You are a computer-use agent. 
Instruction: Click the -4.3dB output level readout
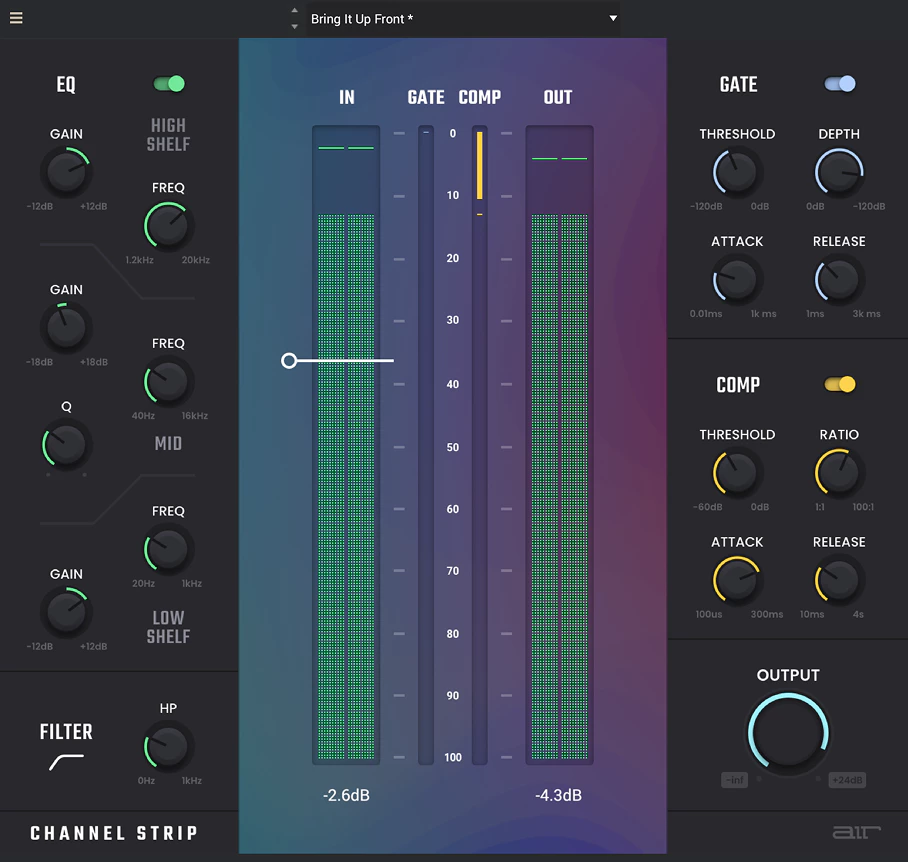tap(557, 795)
